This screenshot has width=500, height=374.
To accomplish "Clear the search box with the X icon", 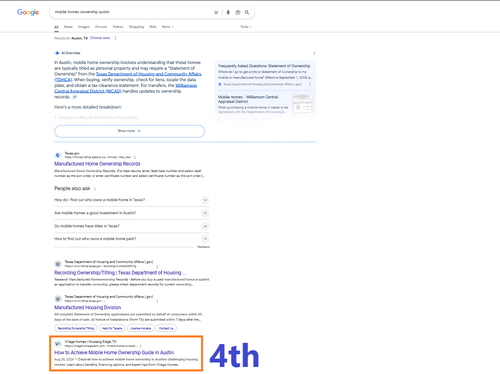I will [216, 12].
